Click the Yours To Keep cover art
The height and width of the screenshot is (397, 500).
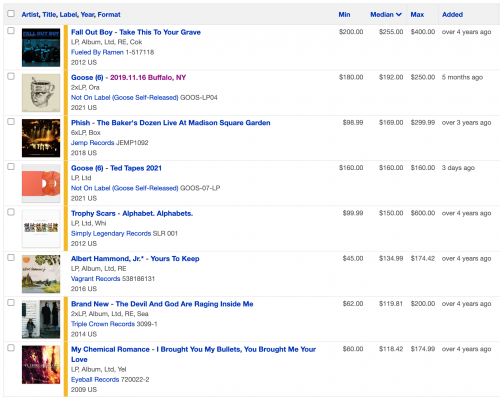pyautogui.click(x=41, y=274)
